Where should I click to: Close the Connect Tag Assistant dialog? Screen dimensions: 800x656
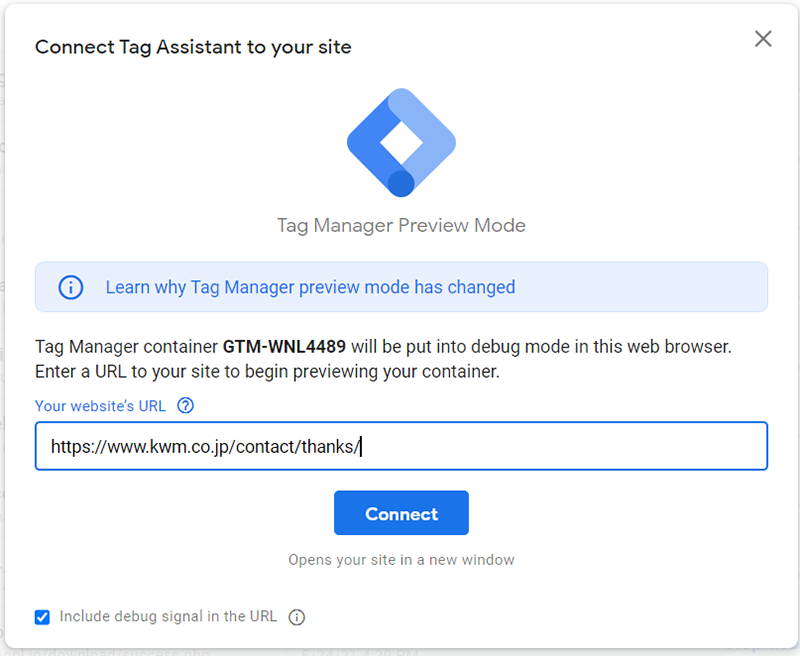click(763, 39)
